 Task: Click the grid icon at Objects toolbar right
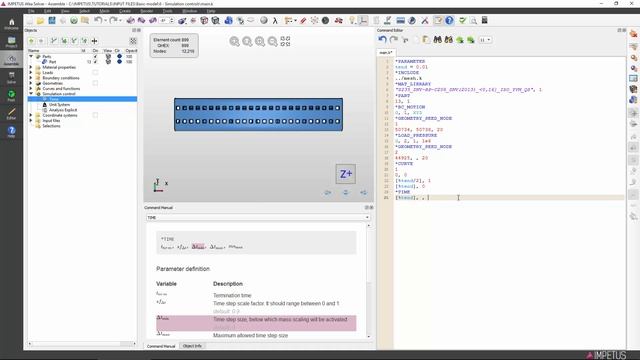(133, 41)
